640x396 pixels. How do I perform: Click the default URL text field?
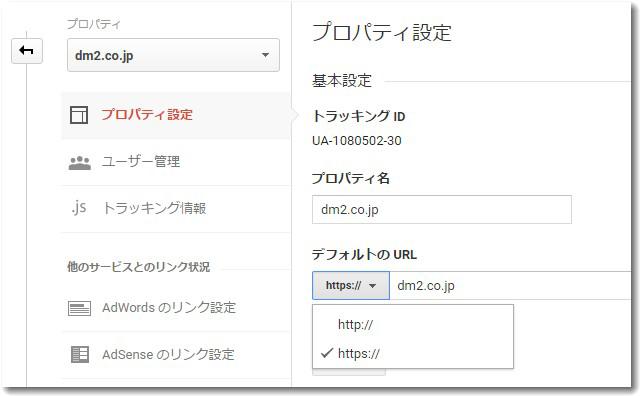(x=510, y=285)
